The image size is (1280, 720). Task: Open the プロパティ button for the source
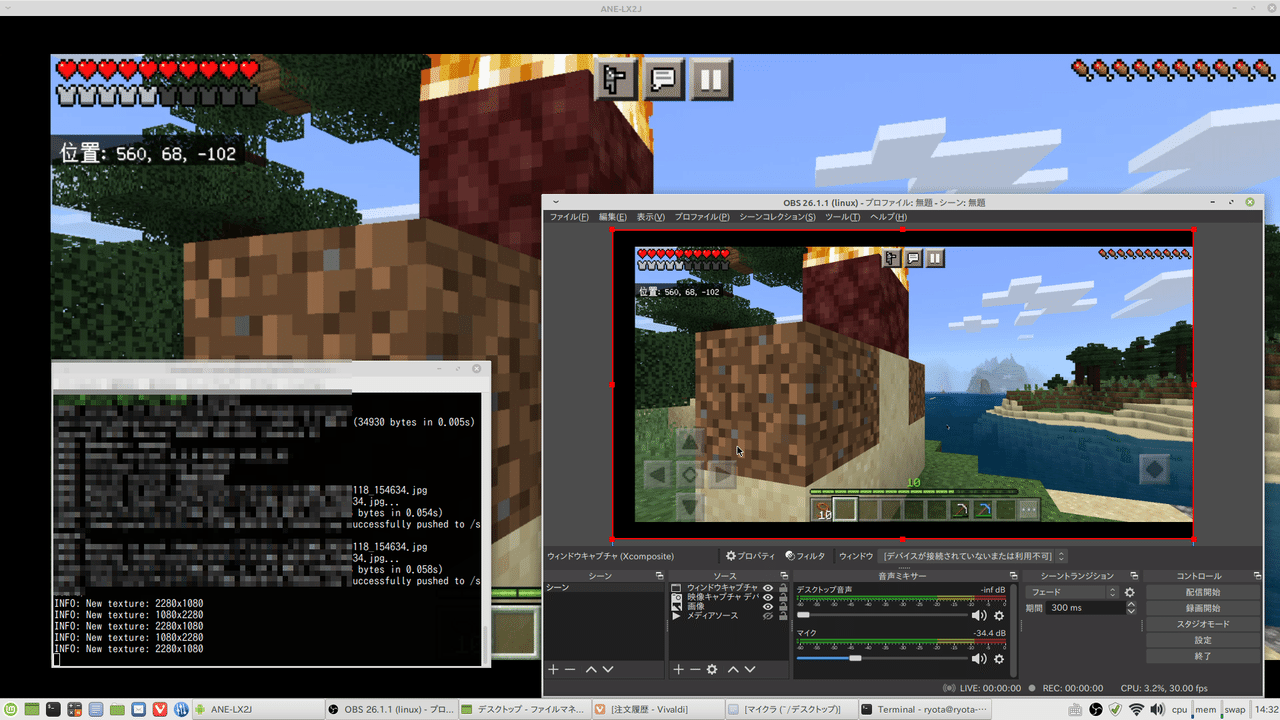pos(751,556)
